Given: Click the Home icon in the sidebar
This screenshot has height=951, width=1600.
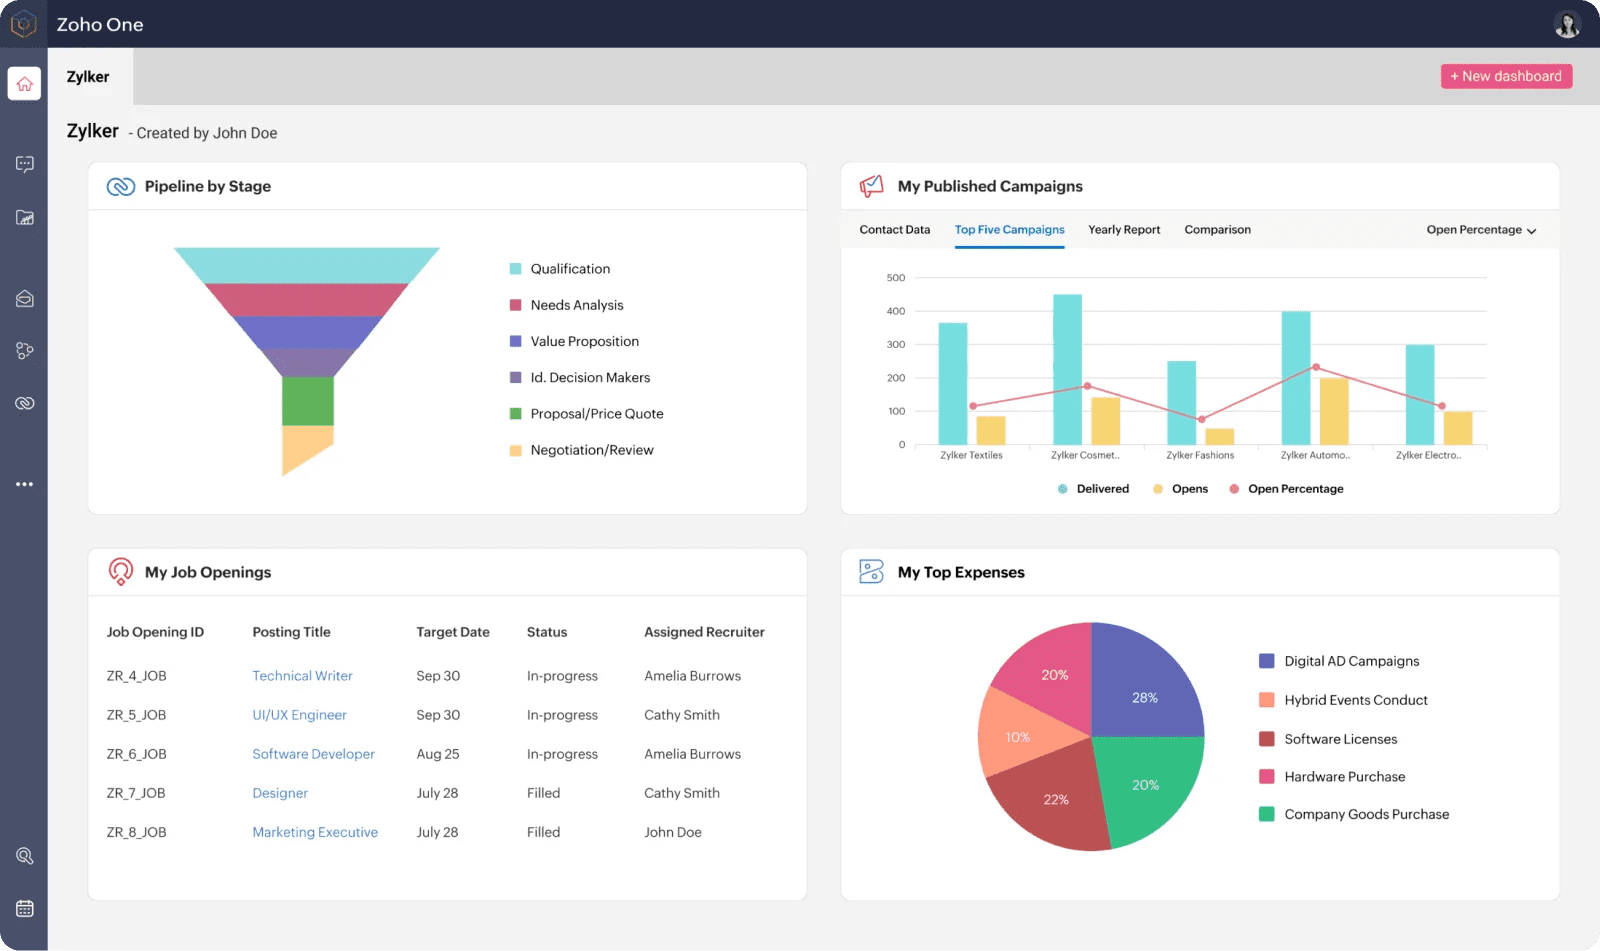Looking at the screenshot, I should [24, 84].
